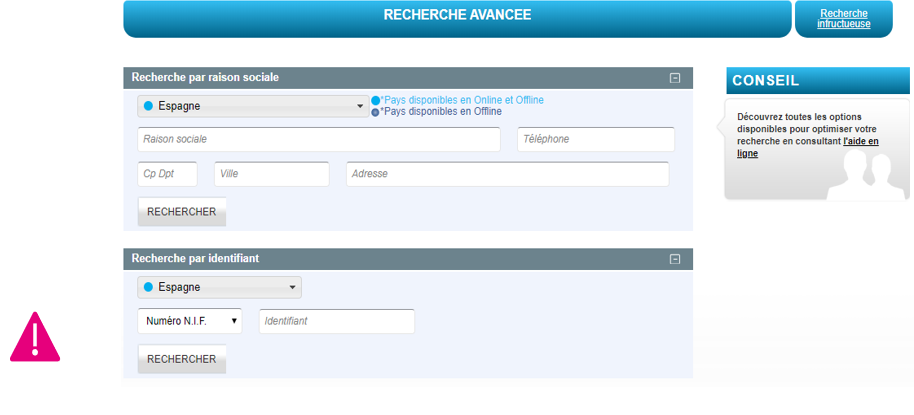The height and width of the screenshot is (415, 914).
Task: Focus the Identifiant text field
Action: (x=336, y=321)
